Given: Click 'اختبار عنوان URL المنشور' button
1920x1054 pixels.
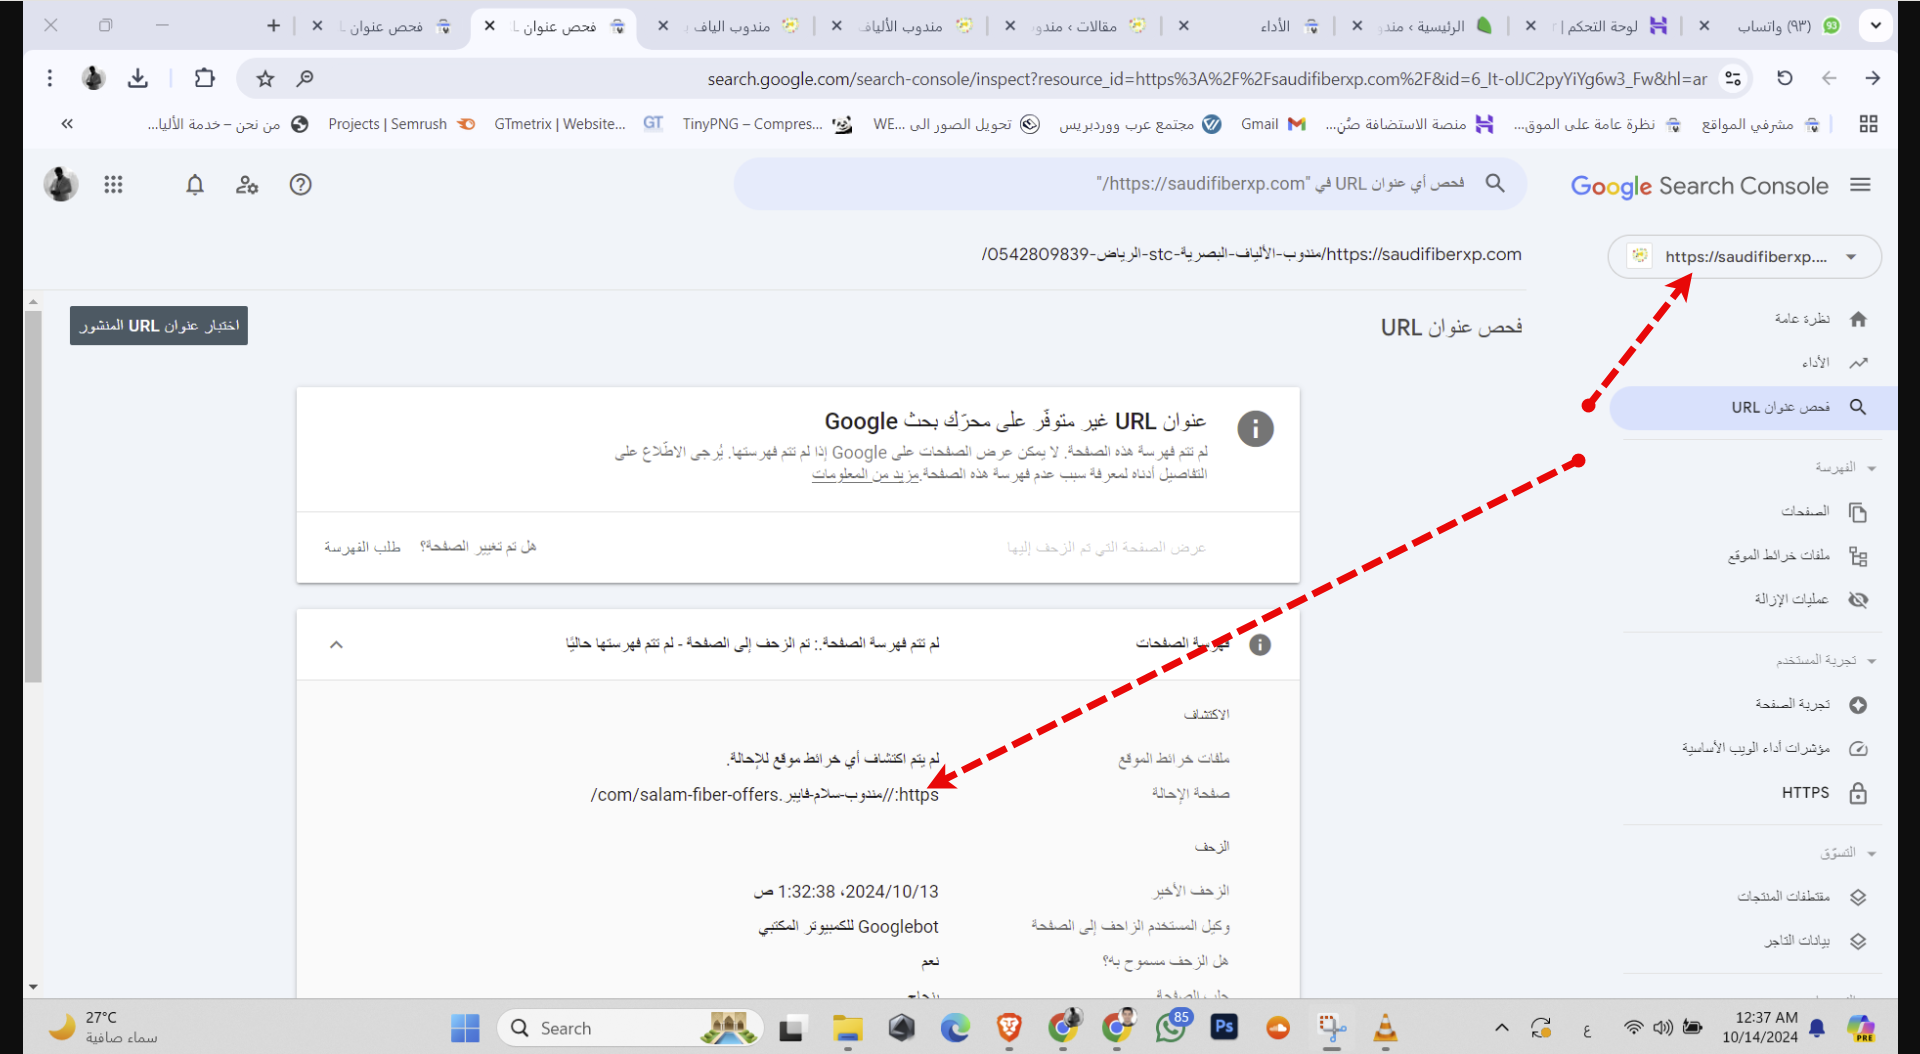Looking at the screenshot, I should pyautogui.click(x=159, y=326).
